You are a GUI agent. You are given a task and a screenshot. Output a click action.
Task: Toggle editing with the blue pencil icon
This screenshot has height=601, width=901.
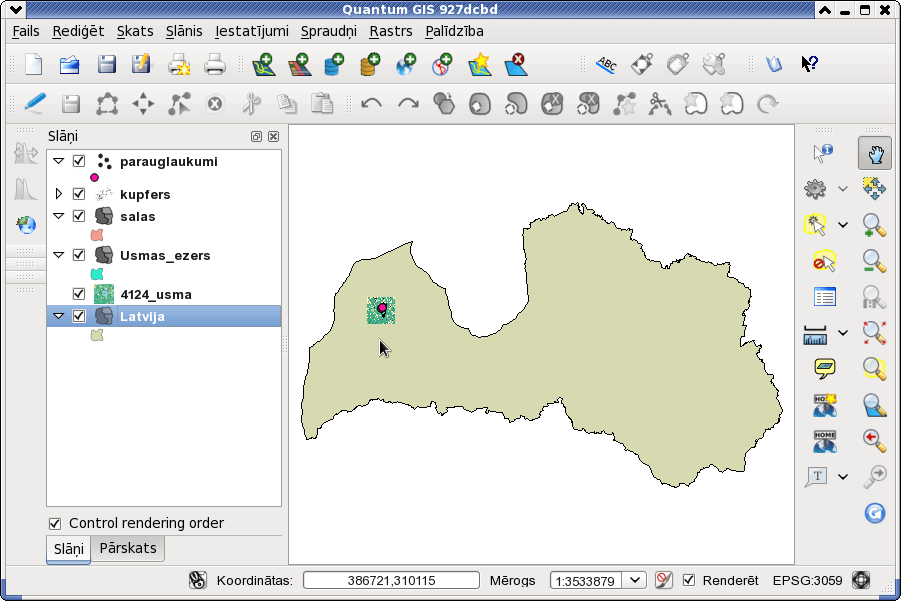click(x=34, y=104)
